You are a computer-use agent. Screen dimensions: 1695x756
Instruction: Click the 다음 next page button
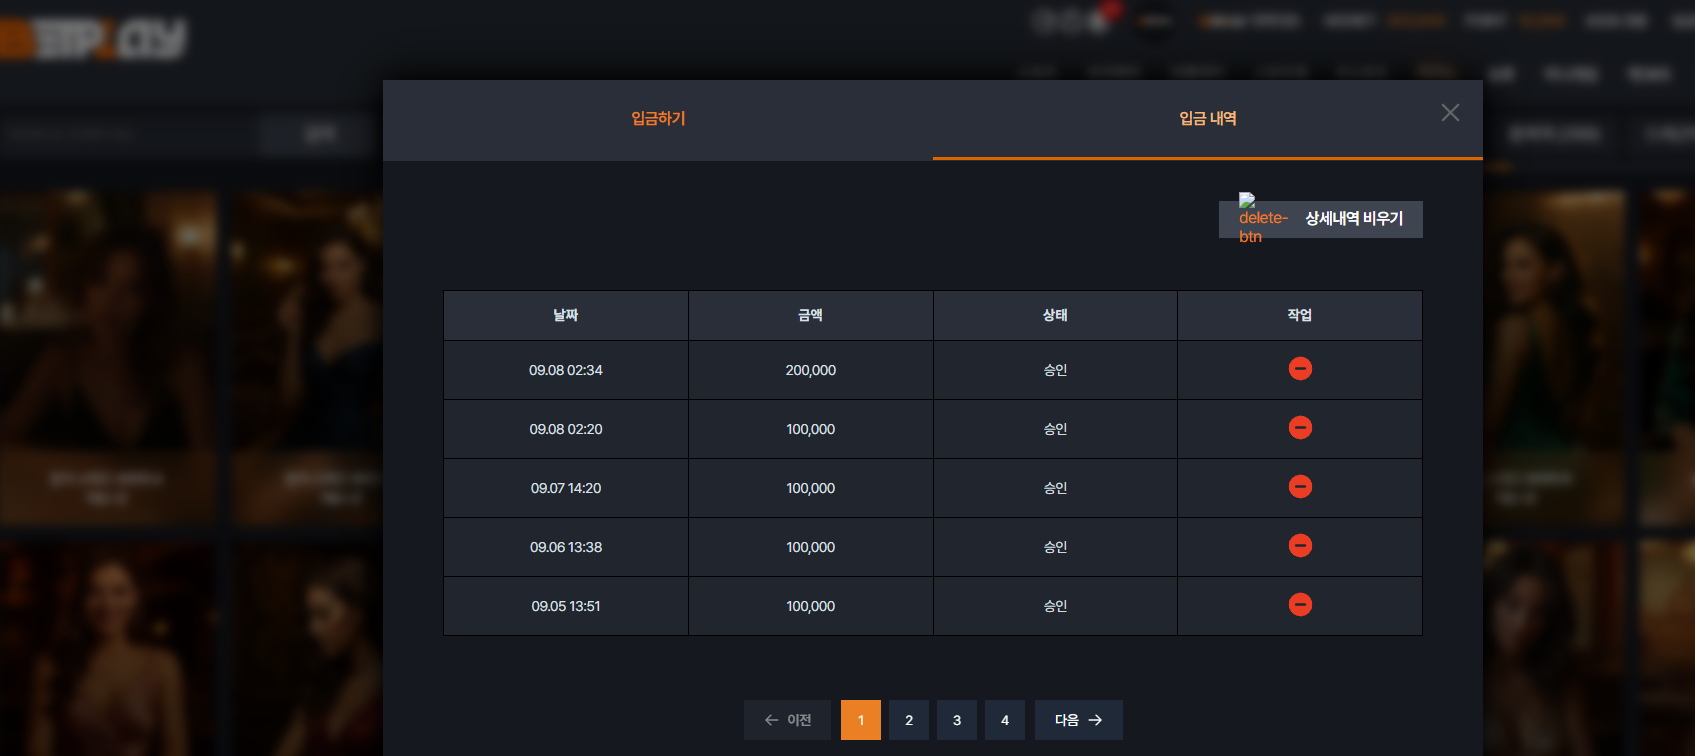[1079, 720]
